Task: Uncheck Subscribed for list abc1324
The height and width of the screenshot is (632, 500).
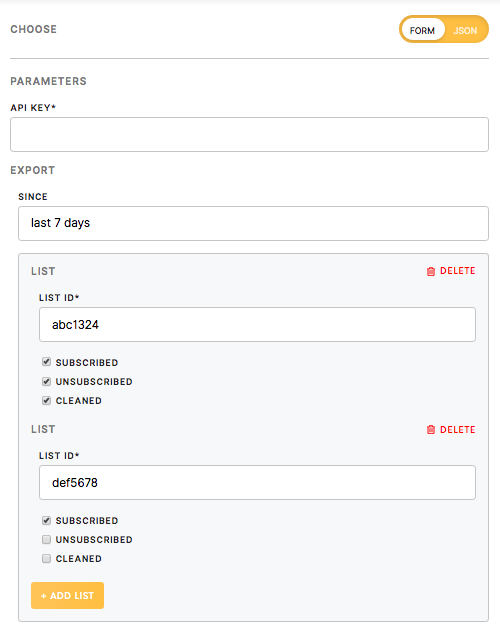Action: point(46,362)
